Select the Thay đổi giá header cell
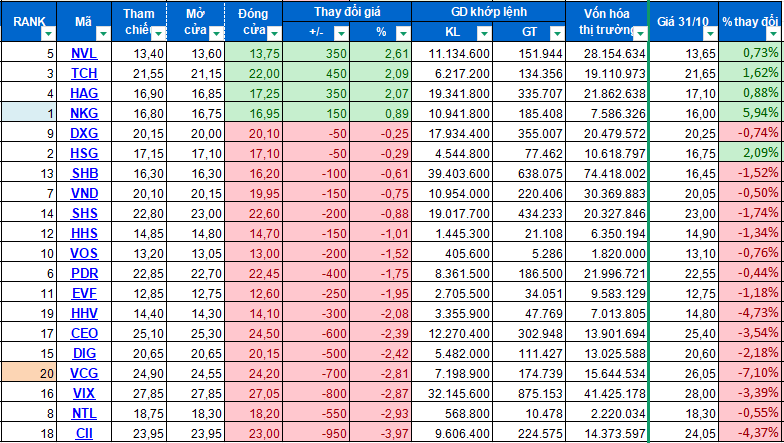This screenshot has height=443, width=784. pos(347,12)
